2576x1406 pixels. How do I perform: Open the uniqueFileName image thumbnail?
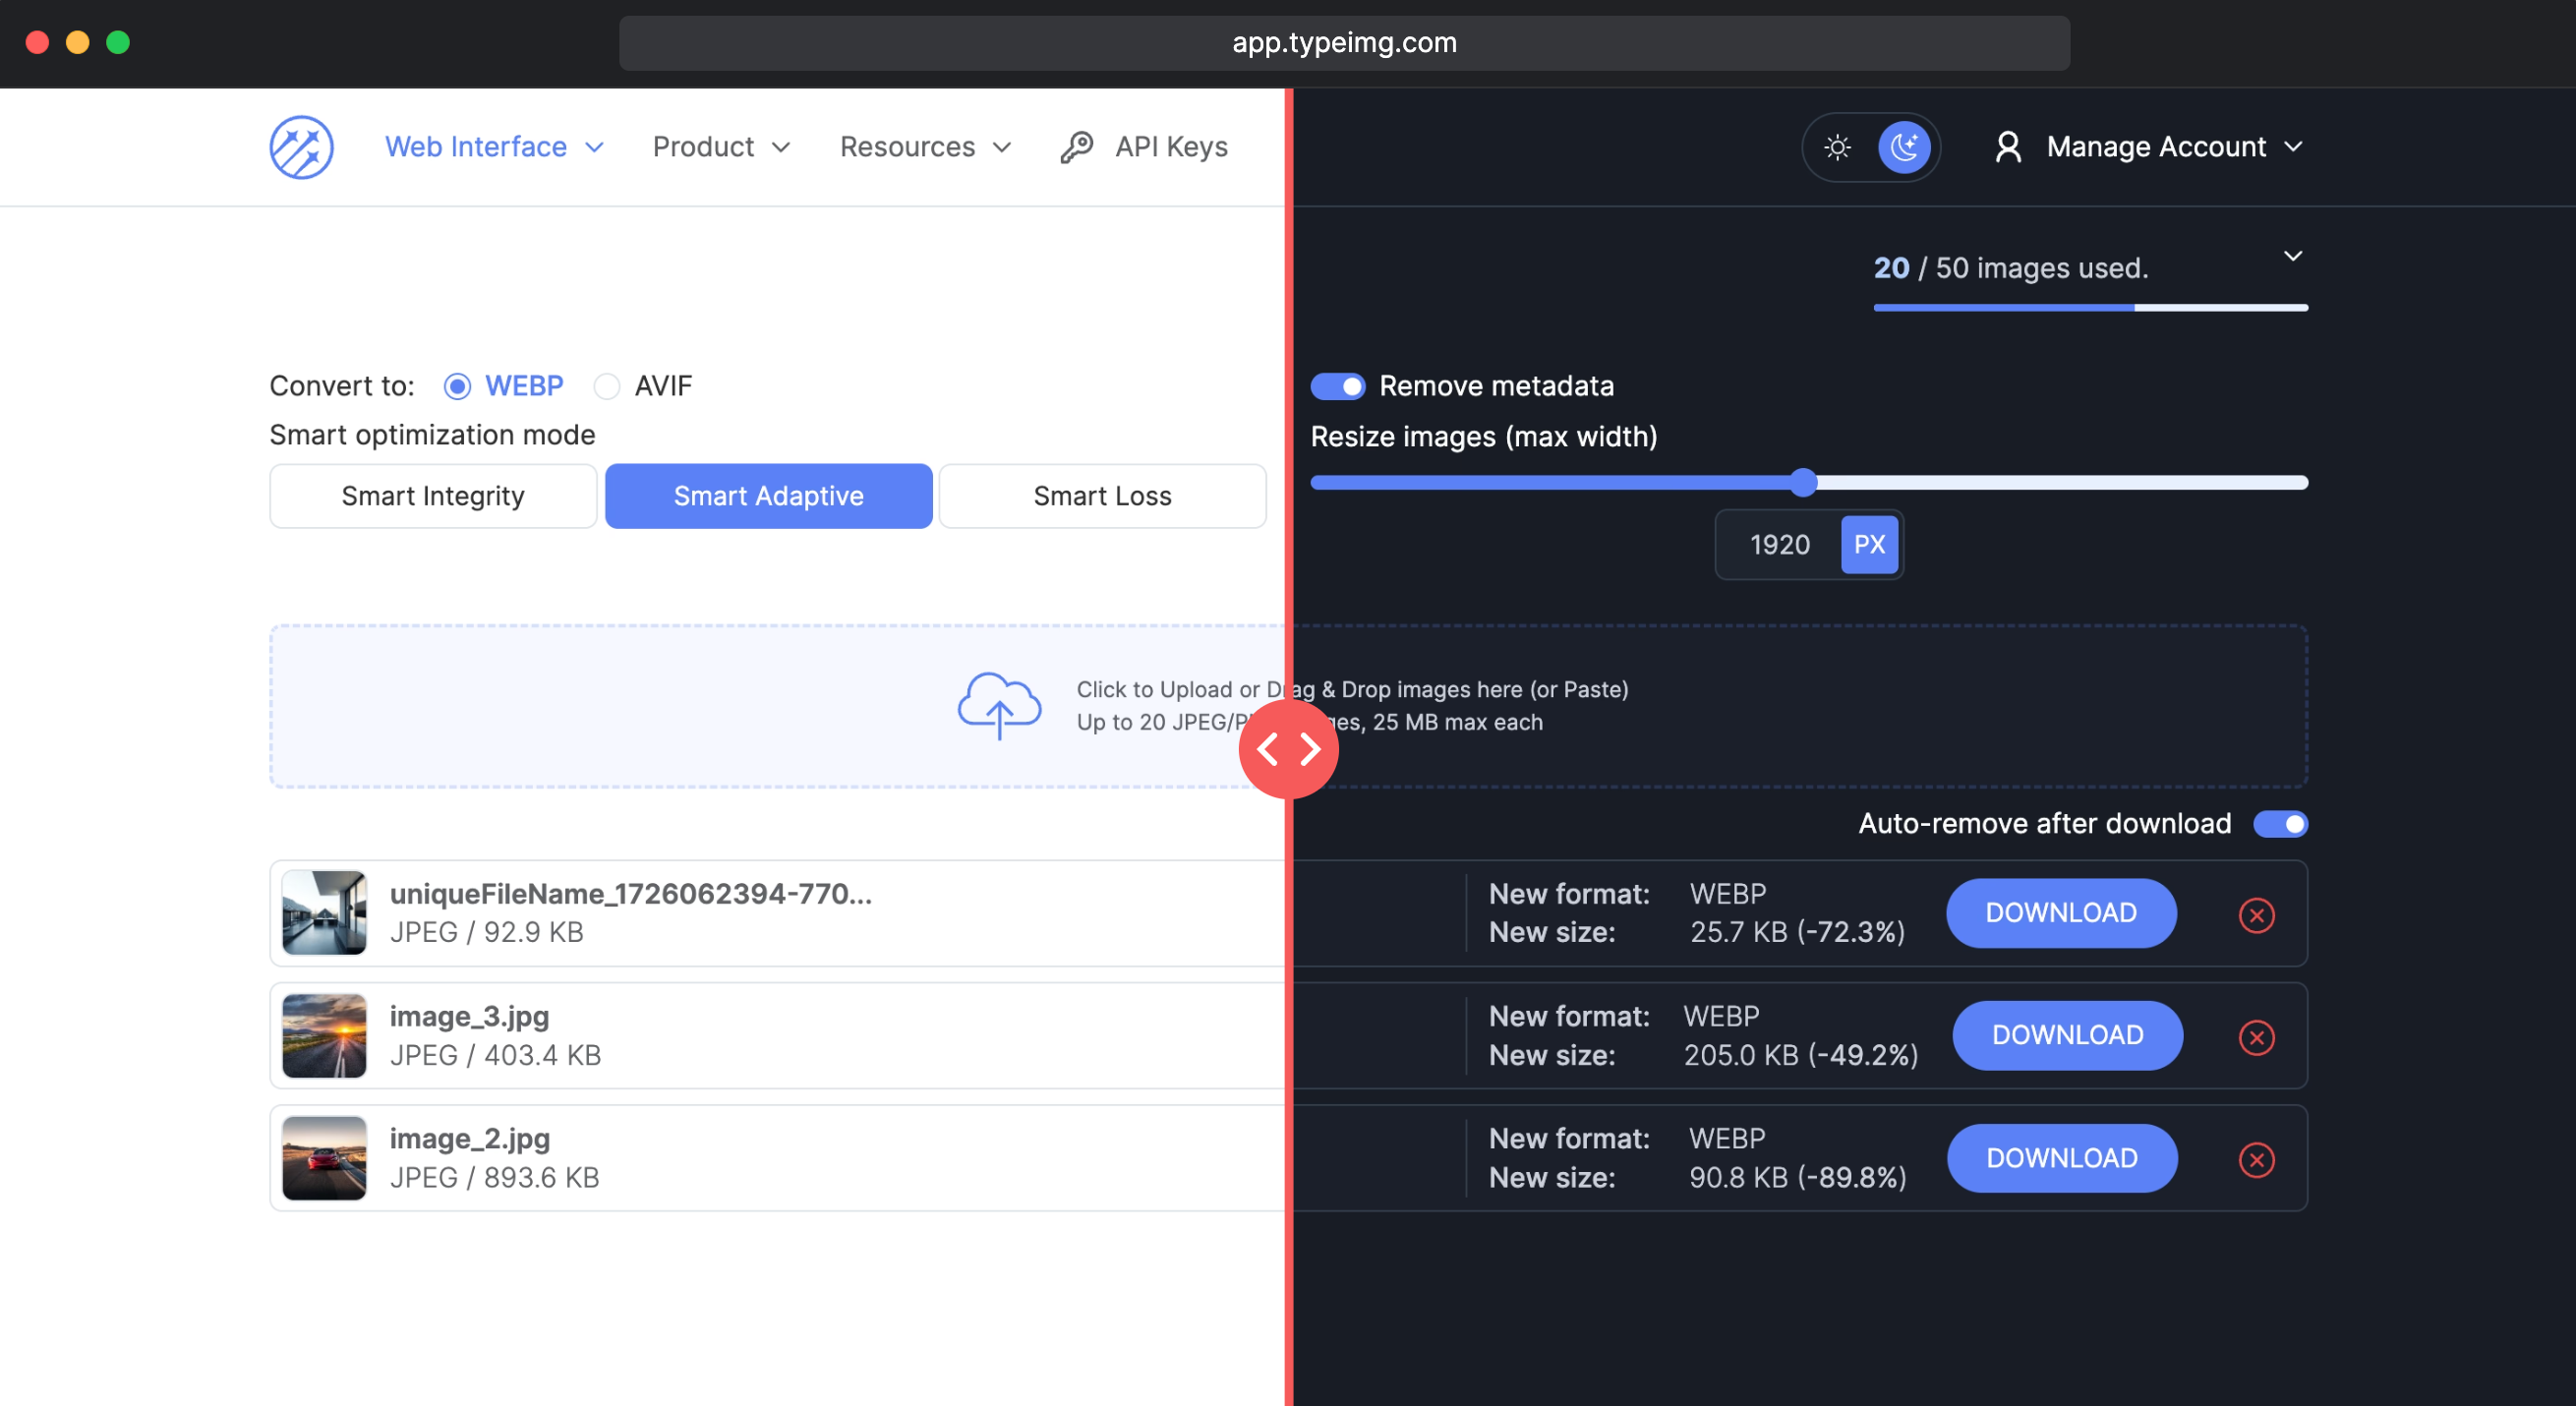click(x=324, y=913)
